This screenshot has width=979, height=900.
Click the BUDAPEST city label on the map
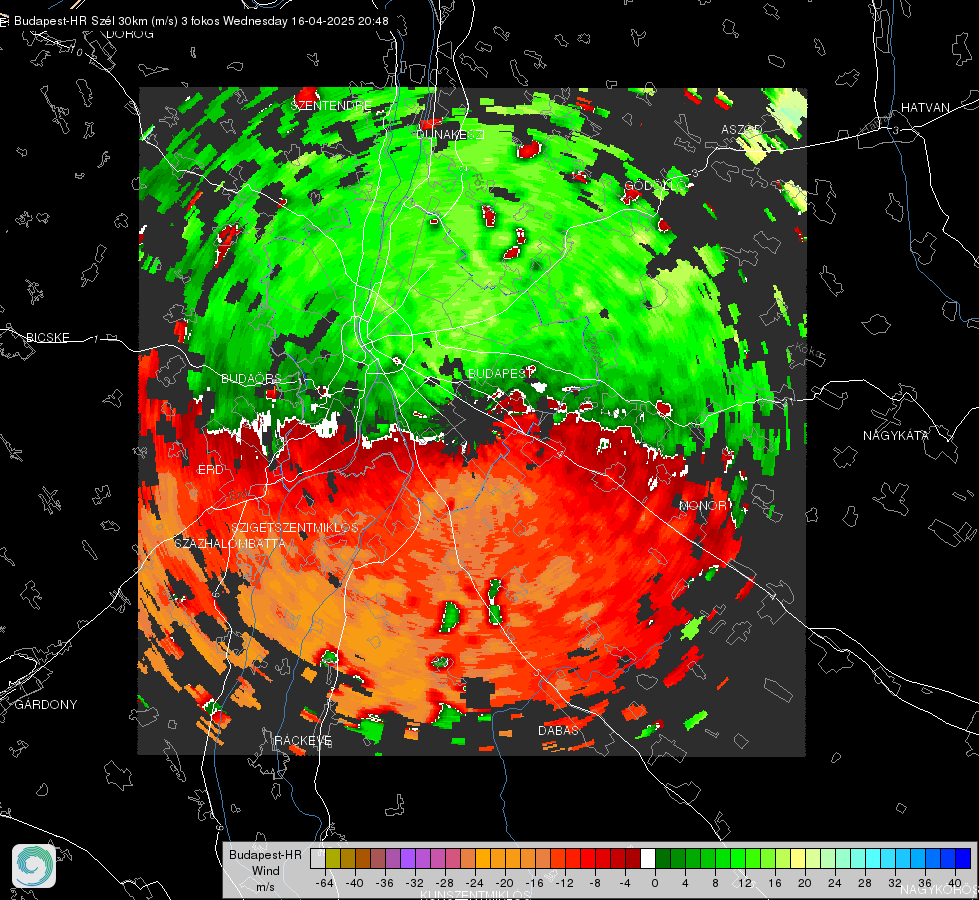[x=500, y=373]
